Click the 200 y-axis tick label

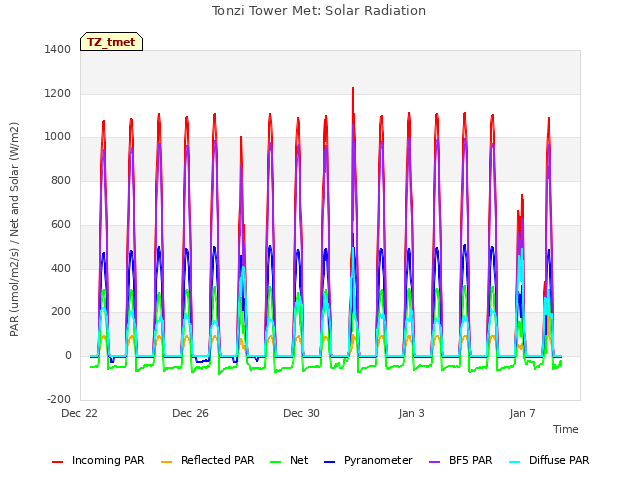(61, 312)
